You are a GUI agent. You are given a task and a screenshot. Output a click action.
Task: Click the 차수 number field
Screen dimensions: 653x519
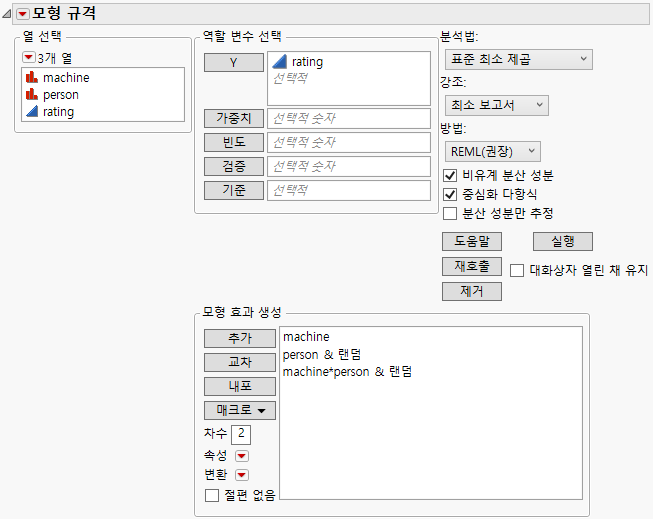pos(240,434)
